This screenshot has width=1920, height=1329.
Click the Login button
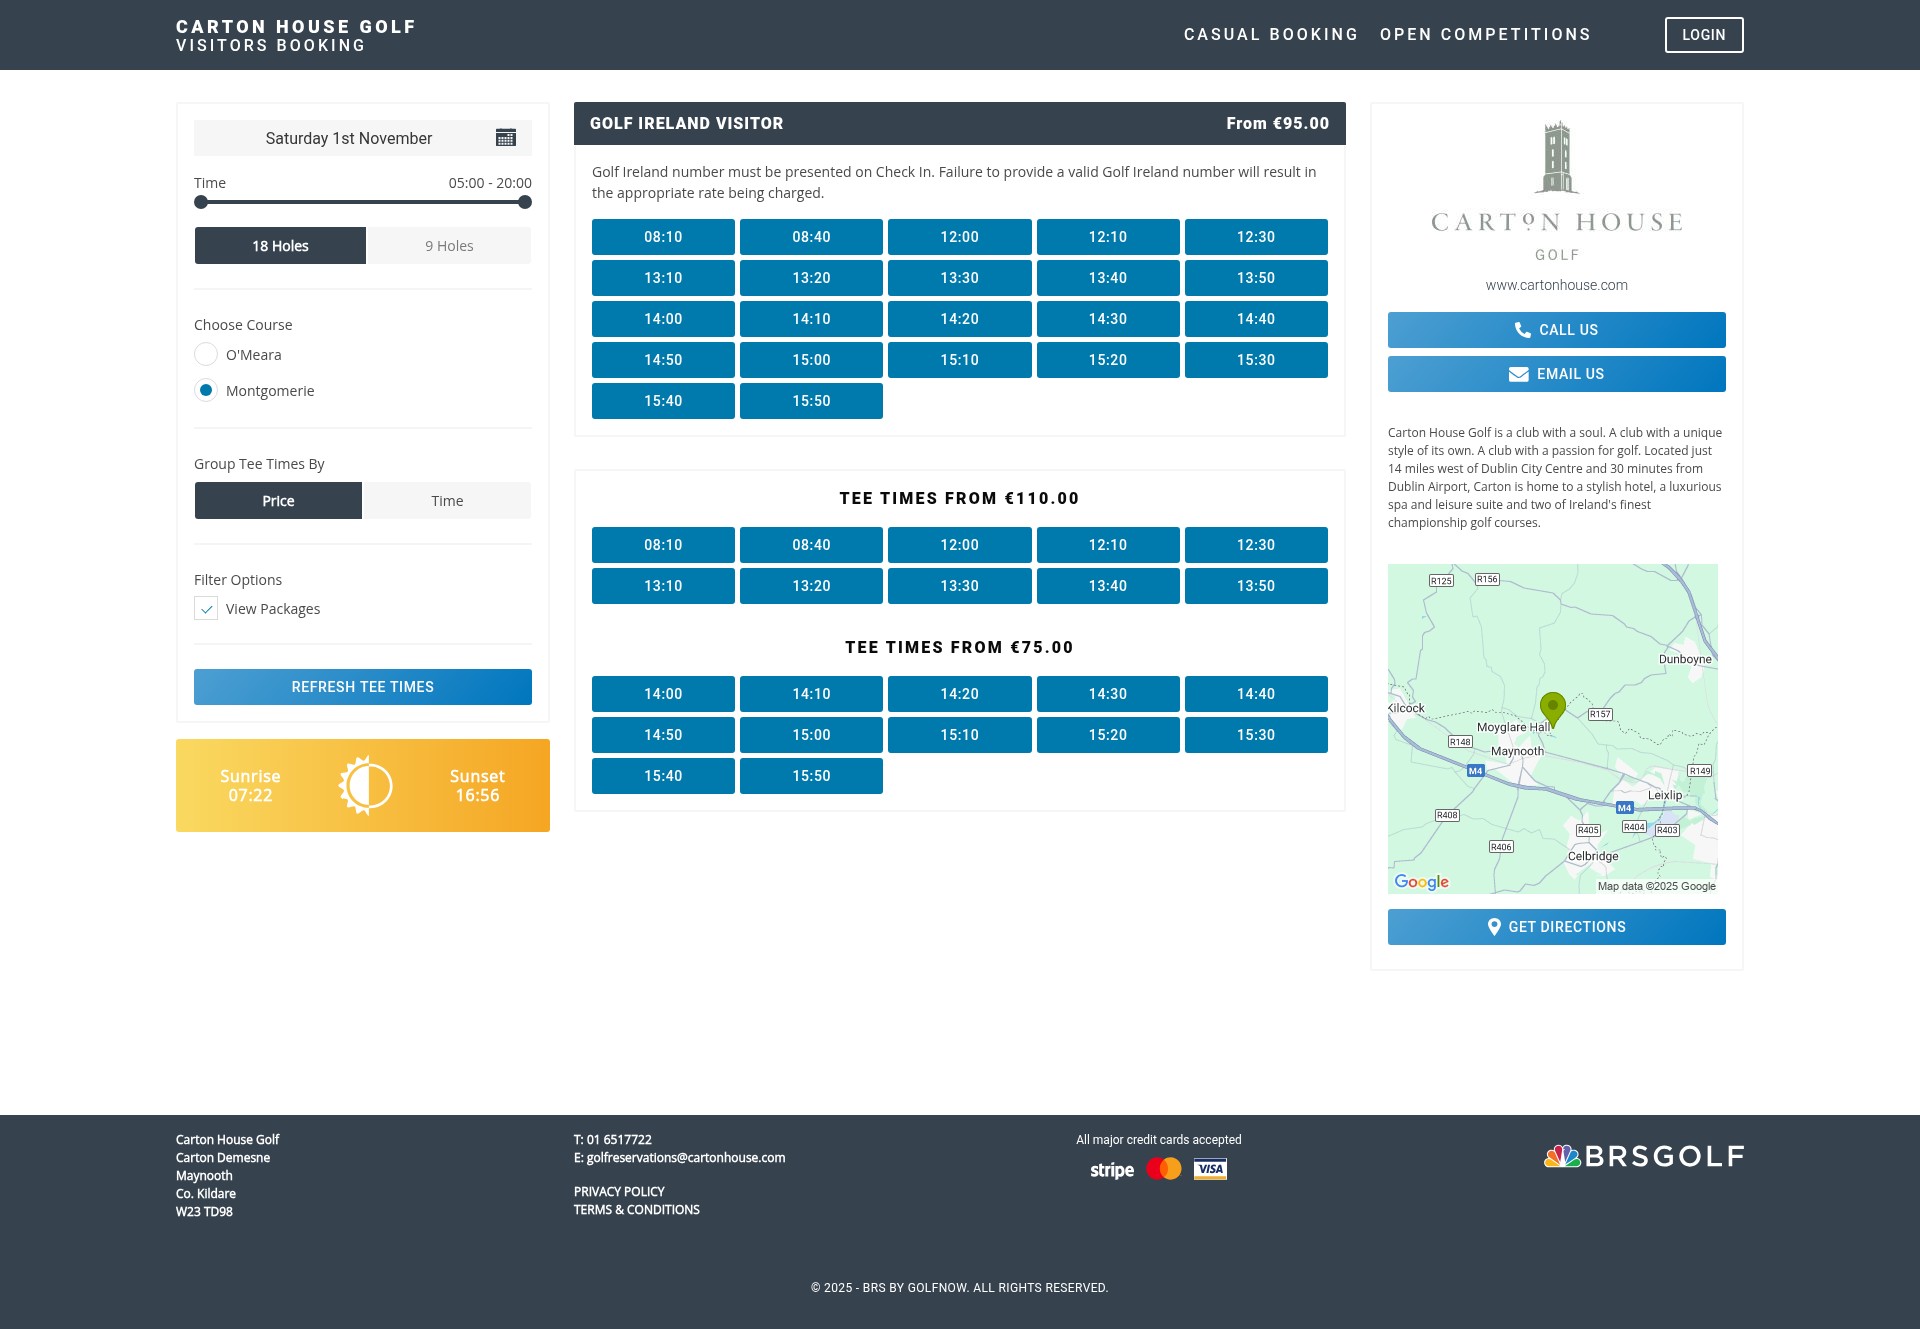tap(1704, 35)
